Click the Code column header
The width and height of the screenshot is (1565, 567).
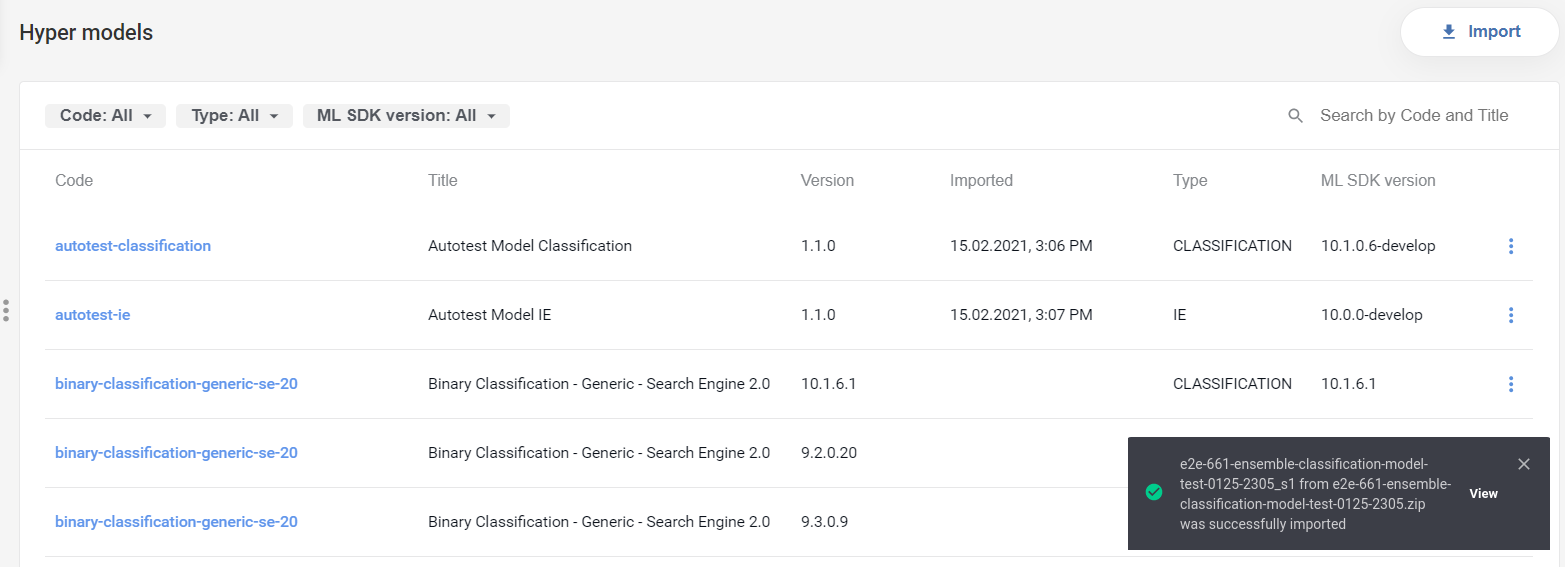74,181
